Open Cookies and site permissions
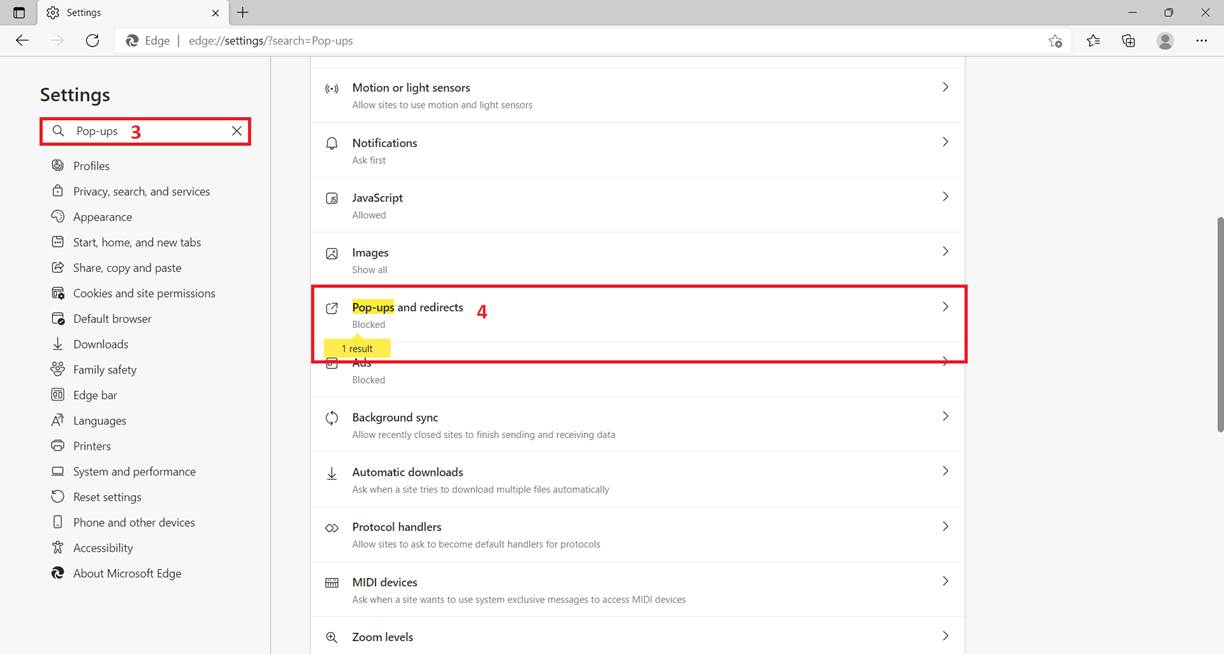This screenshot has width=1224, height=654. [144, 293]
